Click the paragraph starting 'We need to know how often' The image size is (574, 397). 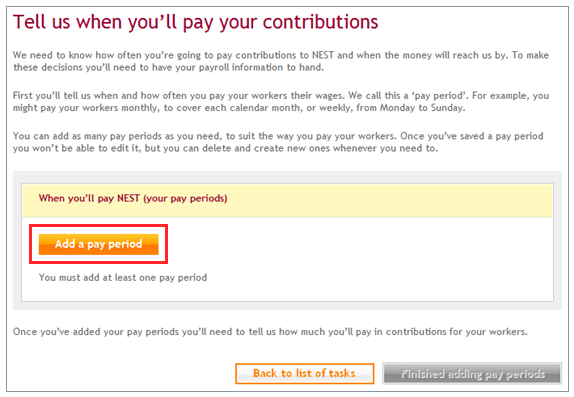281,61
